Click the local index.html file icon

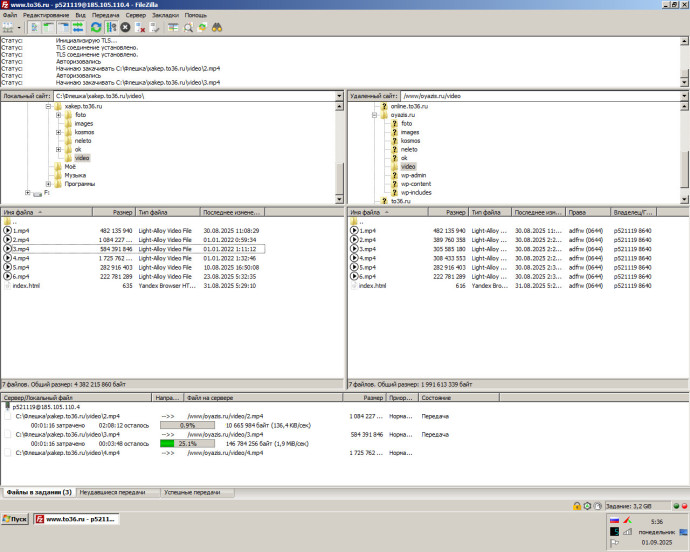point(7,286)
